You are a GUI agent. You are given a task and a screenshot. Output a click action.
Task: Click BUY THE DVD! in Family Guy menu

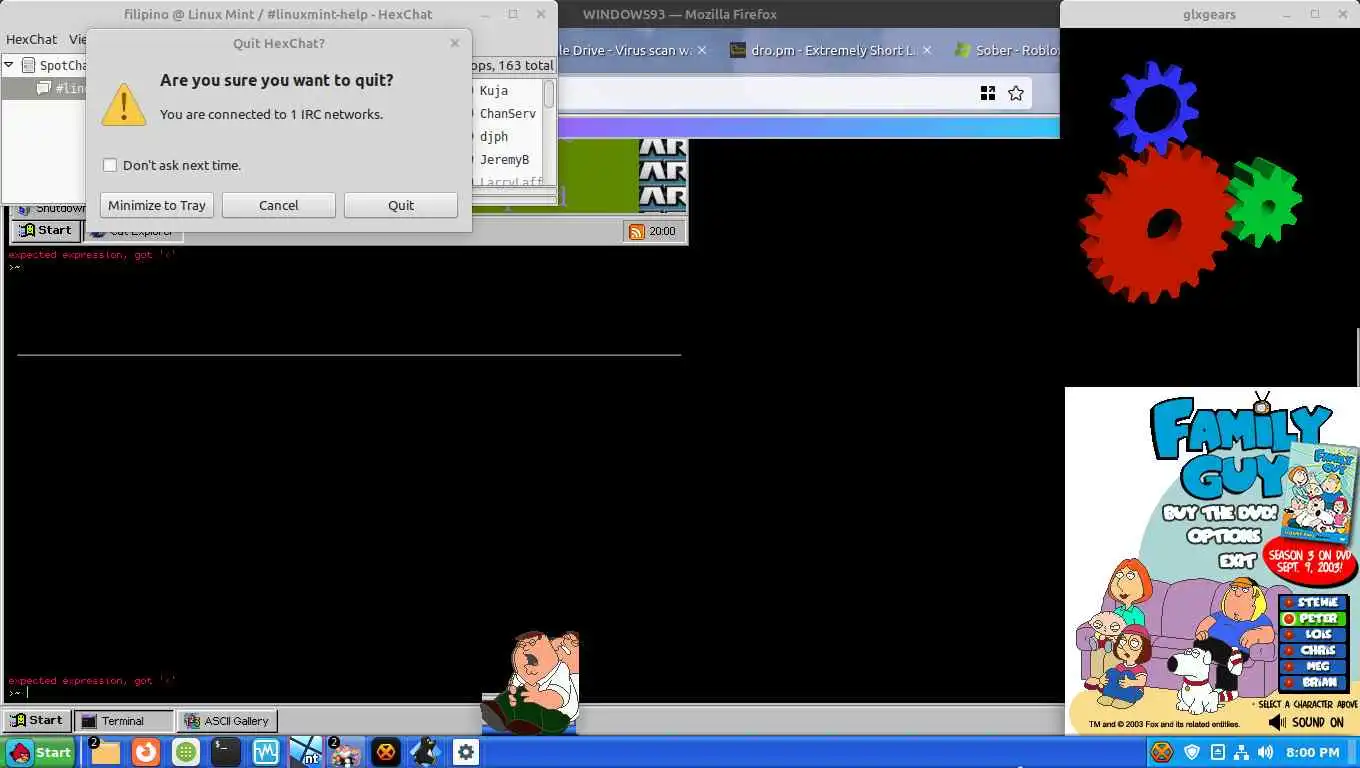coord(1220,514)
